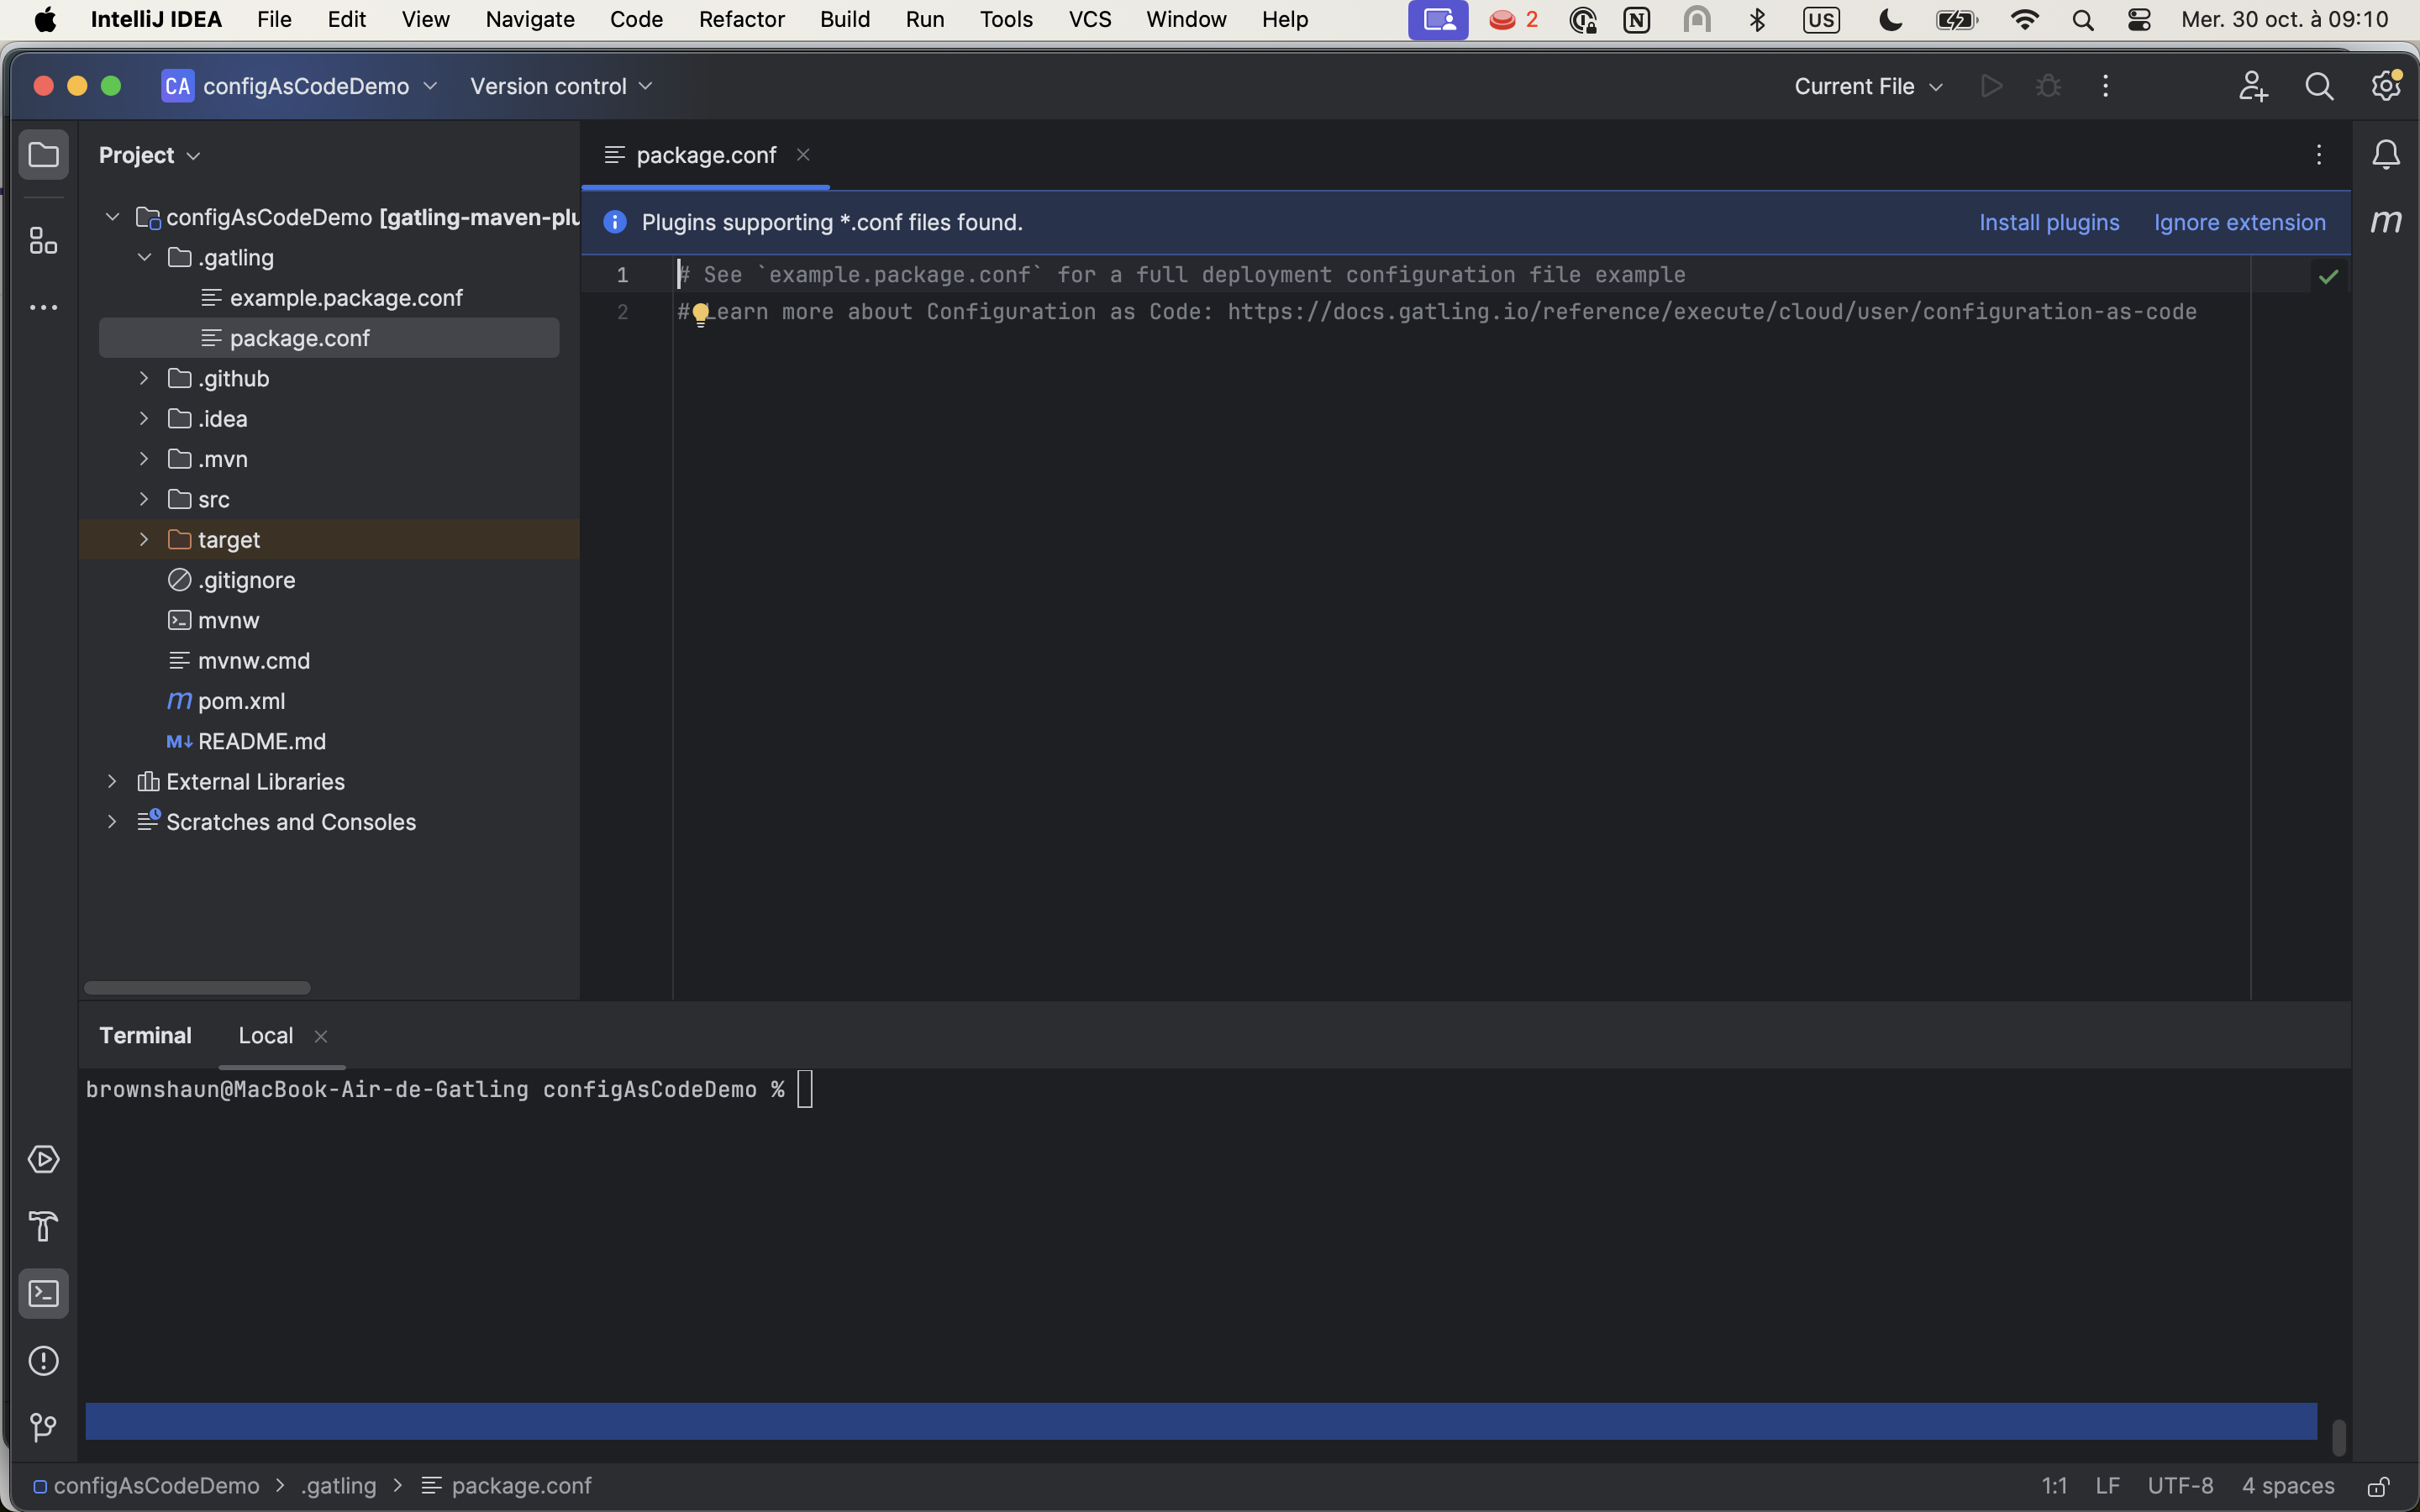This screenshot has width=2420, height=1512.
Task: Open configAsCodeDemo project dropdown
Action: click(x=300, y=86)
